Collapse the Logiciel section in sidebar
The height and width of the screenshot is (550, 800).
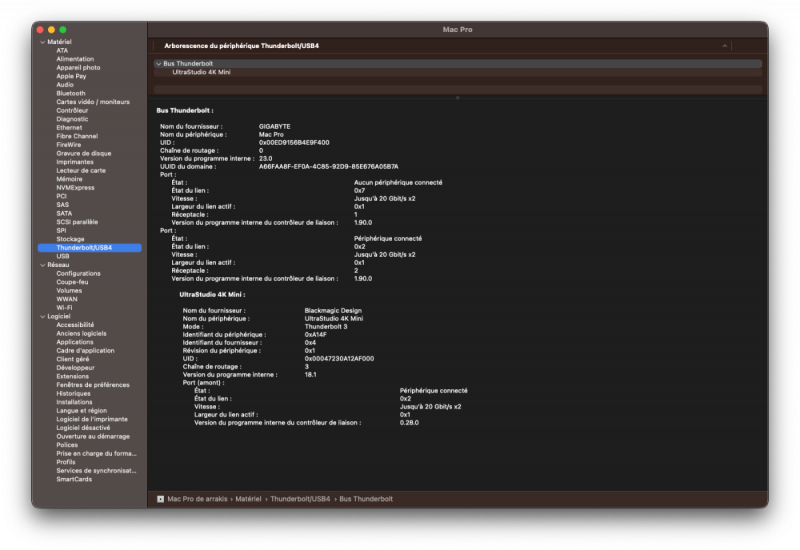(x=43, y=316)
